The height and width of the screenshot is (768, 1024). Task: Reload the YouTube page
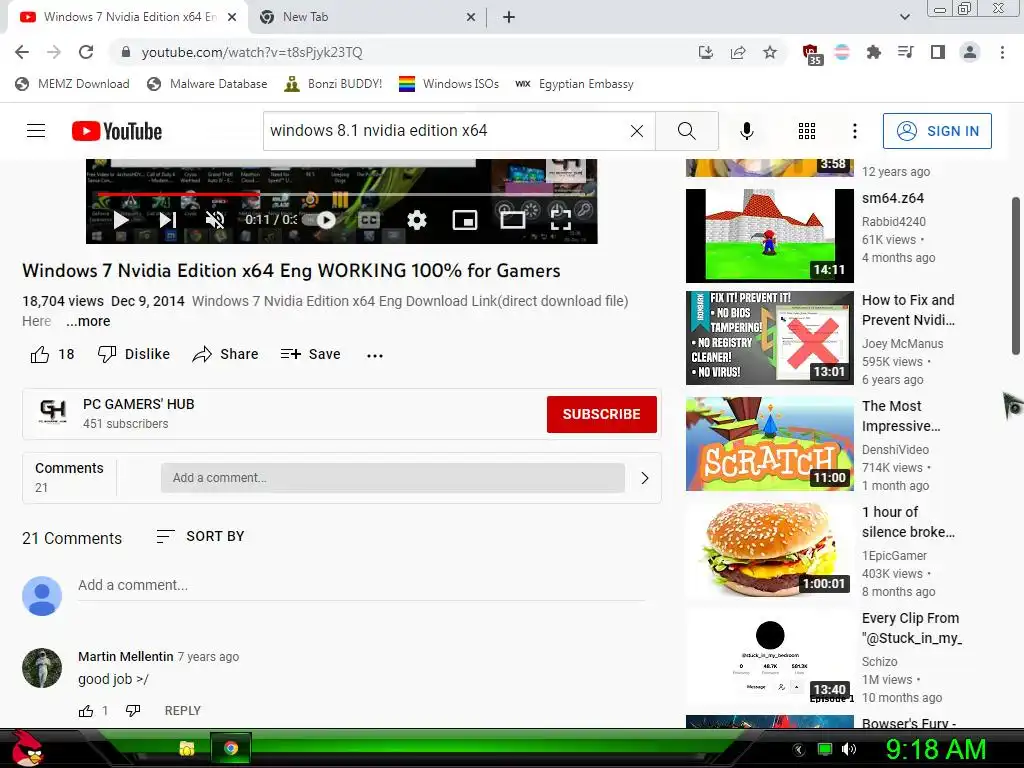pos(86,52)
